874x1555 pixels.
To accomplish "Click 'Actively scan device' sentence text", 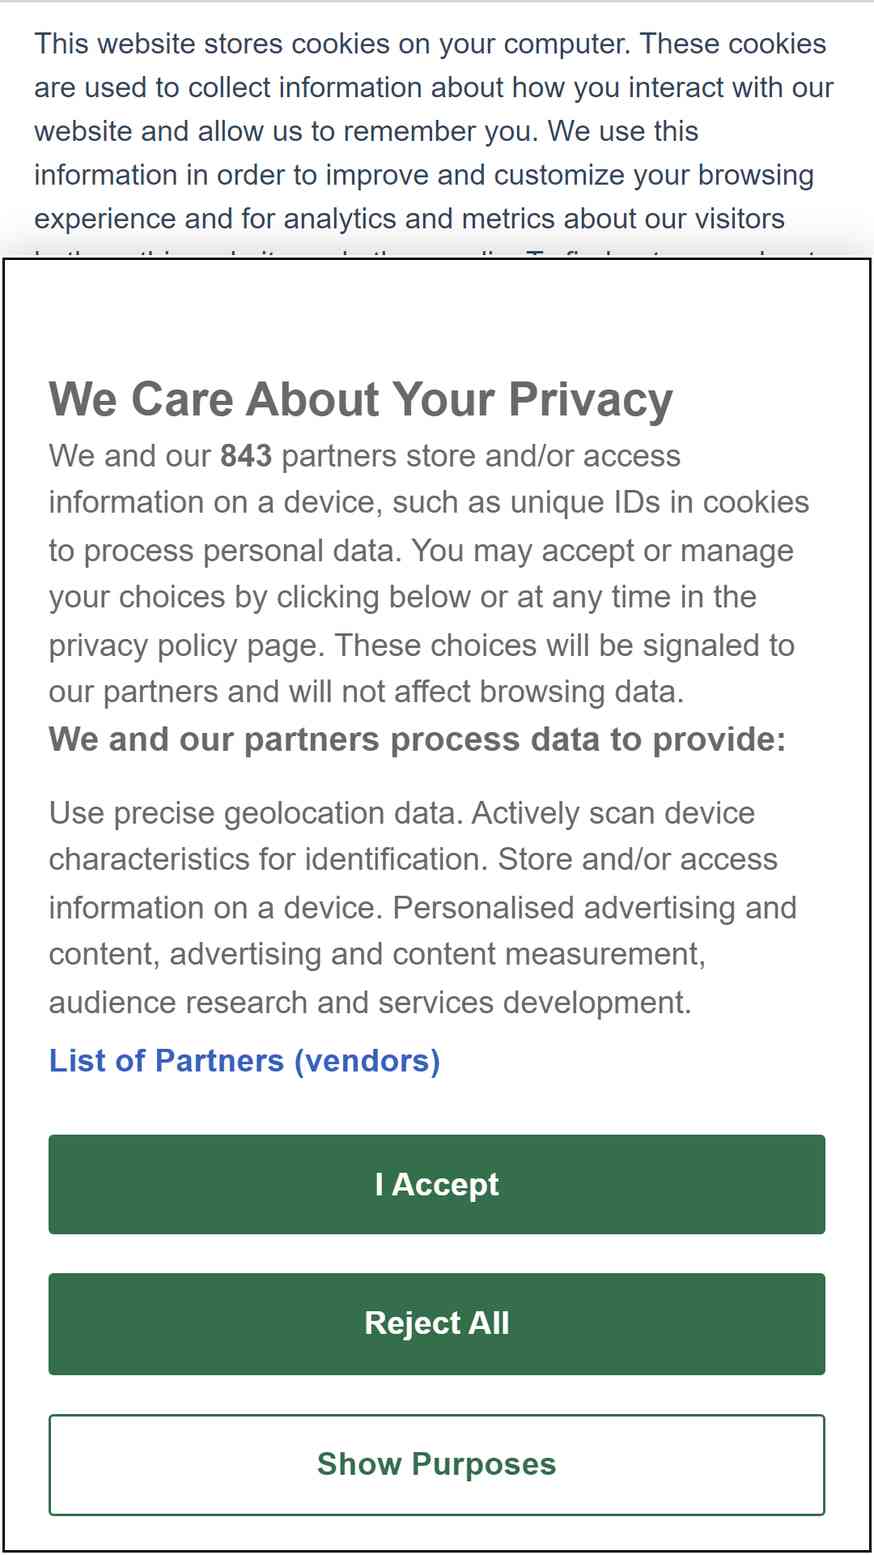I will pos(613,813).
